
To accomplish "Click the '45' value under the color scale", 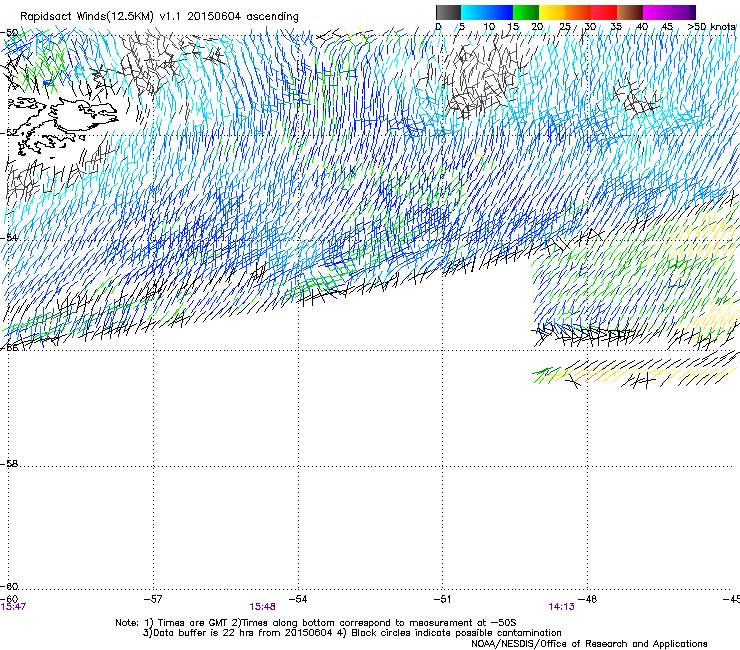I will coord(667,26).
